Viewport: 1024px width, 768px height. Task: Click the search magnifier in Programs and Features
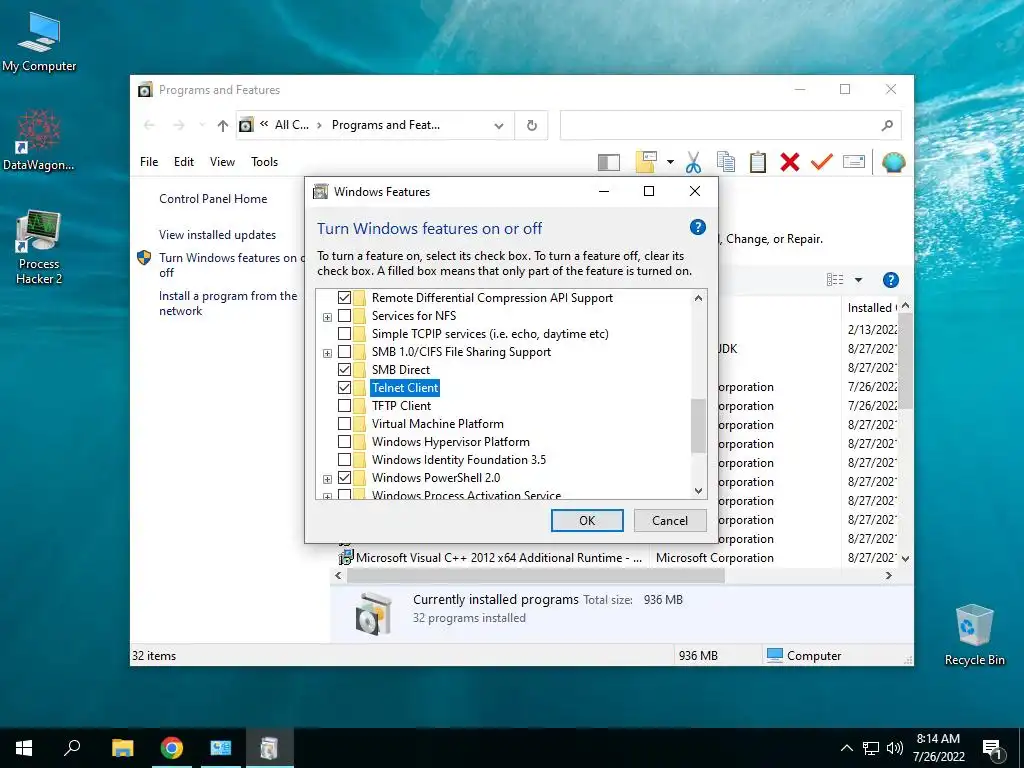pyautogui.click(x=886, y=125)
